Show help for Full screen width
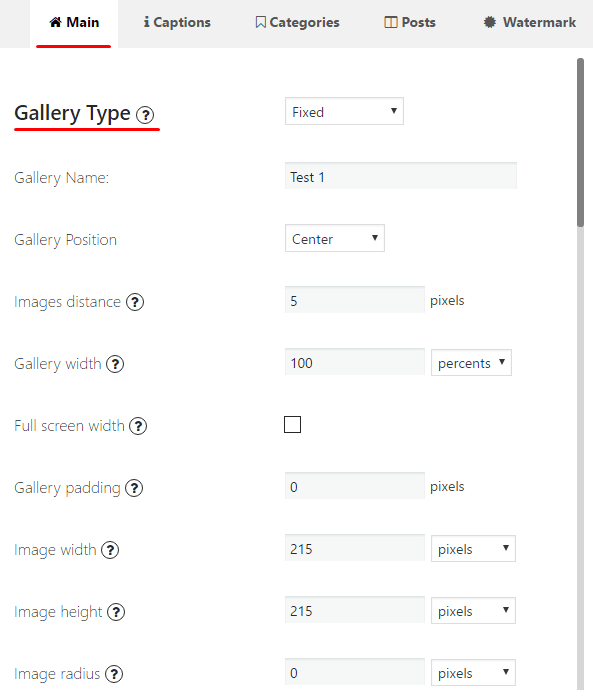 pyautogui.click(x=138, y=426)
